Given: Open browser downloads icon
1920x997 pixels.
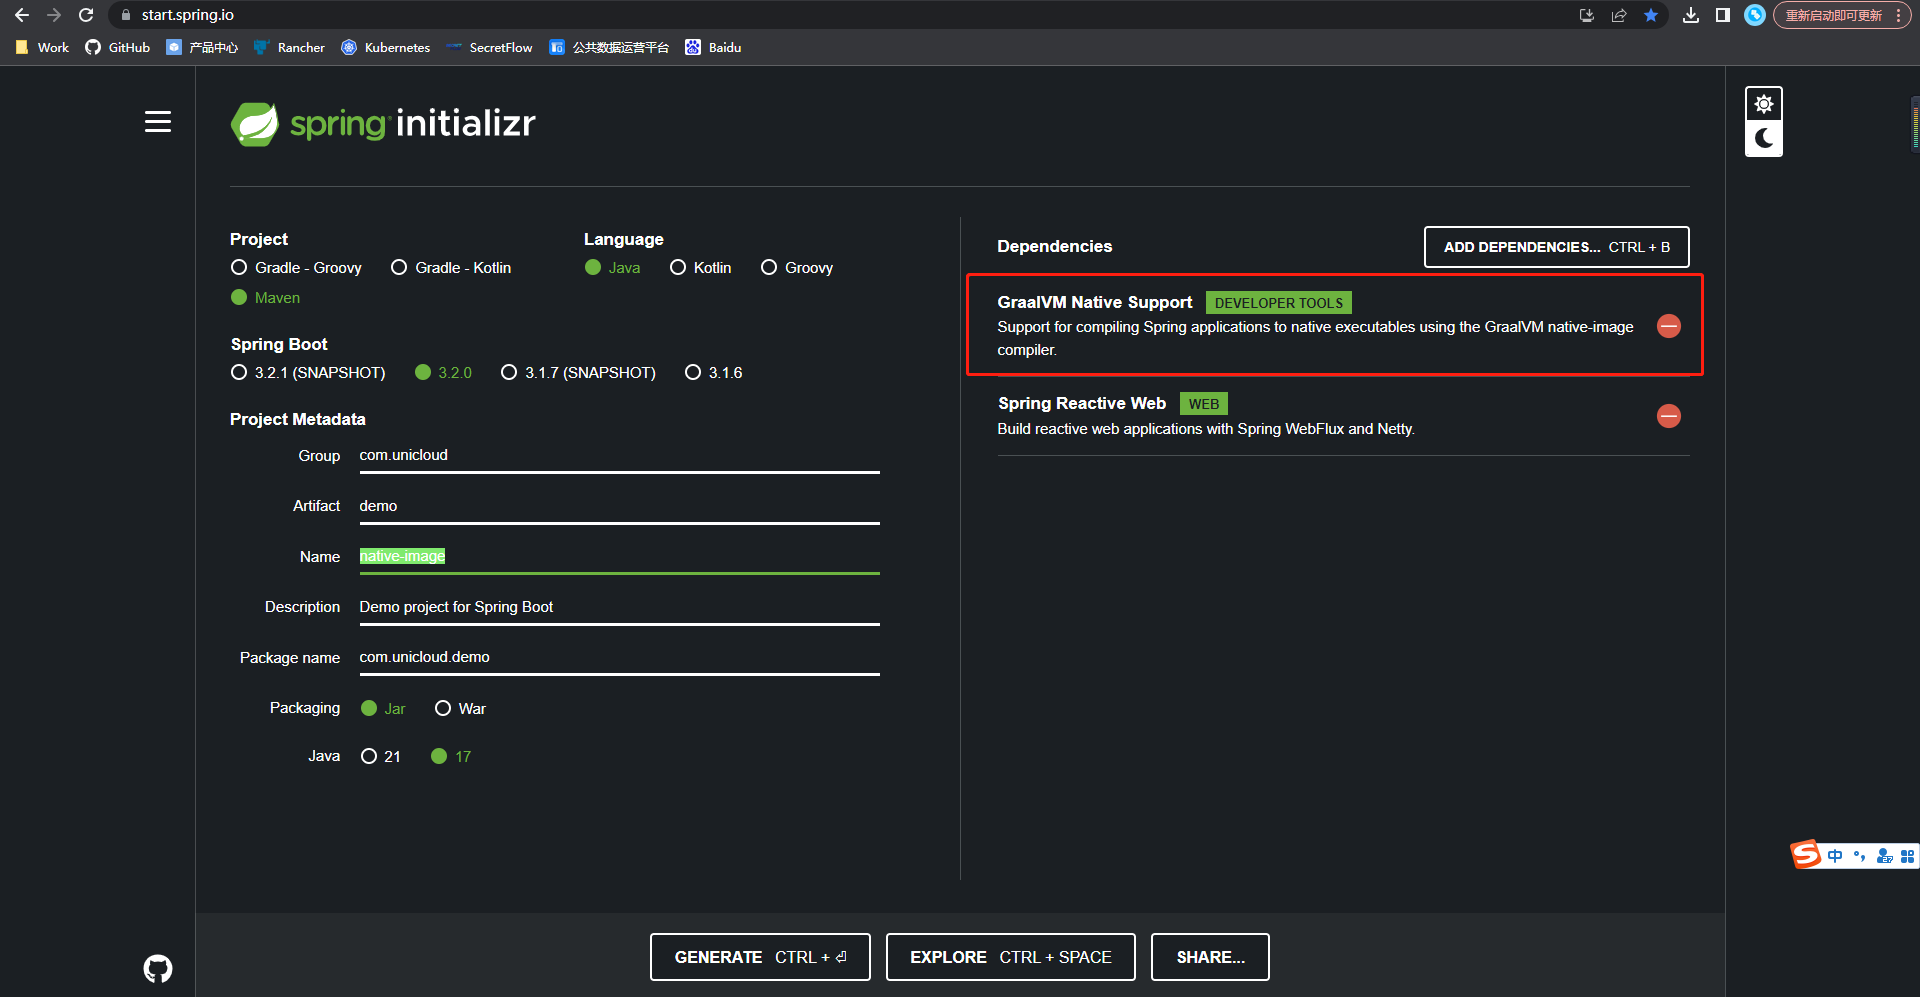Looking at the screenshot, I should (x=1691, y=15).
